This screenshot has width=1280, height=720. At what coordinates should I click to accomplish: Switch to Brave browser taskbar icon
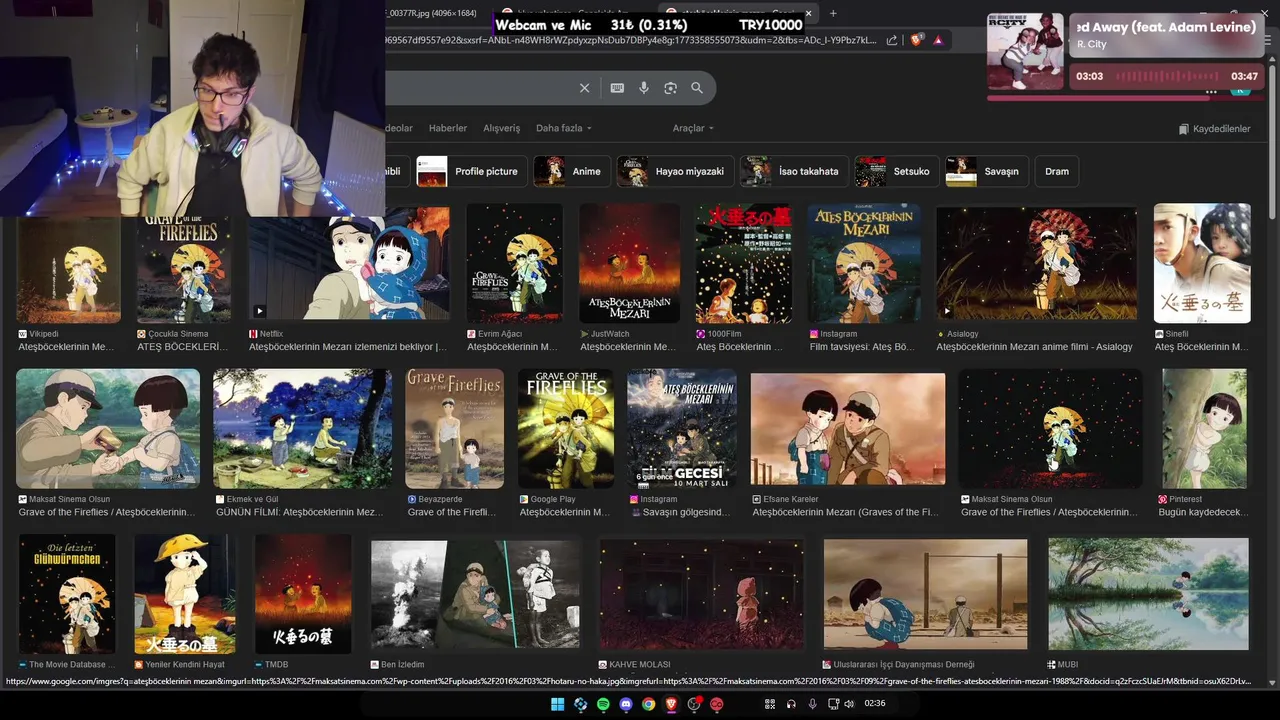pos(671,704)
